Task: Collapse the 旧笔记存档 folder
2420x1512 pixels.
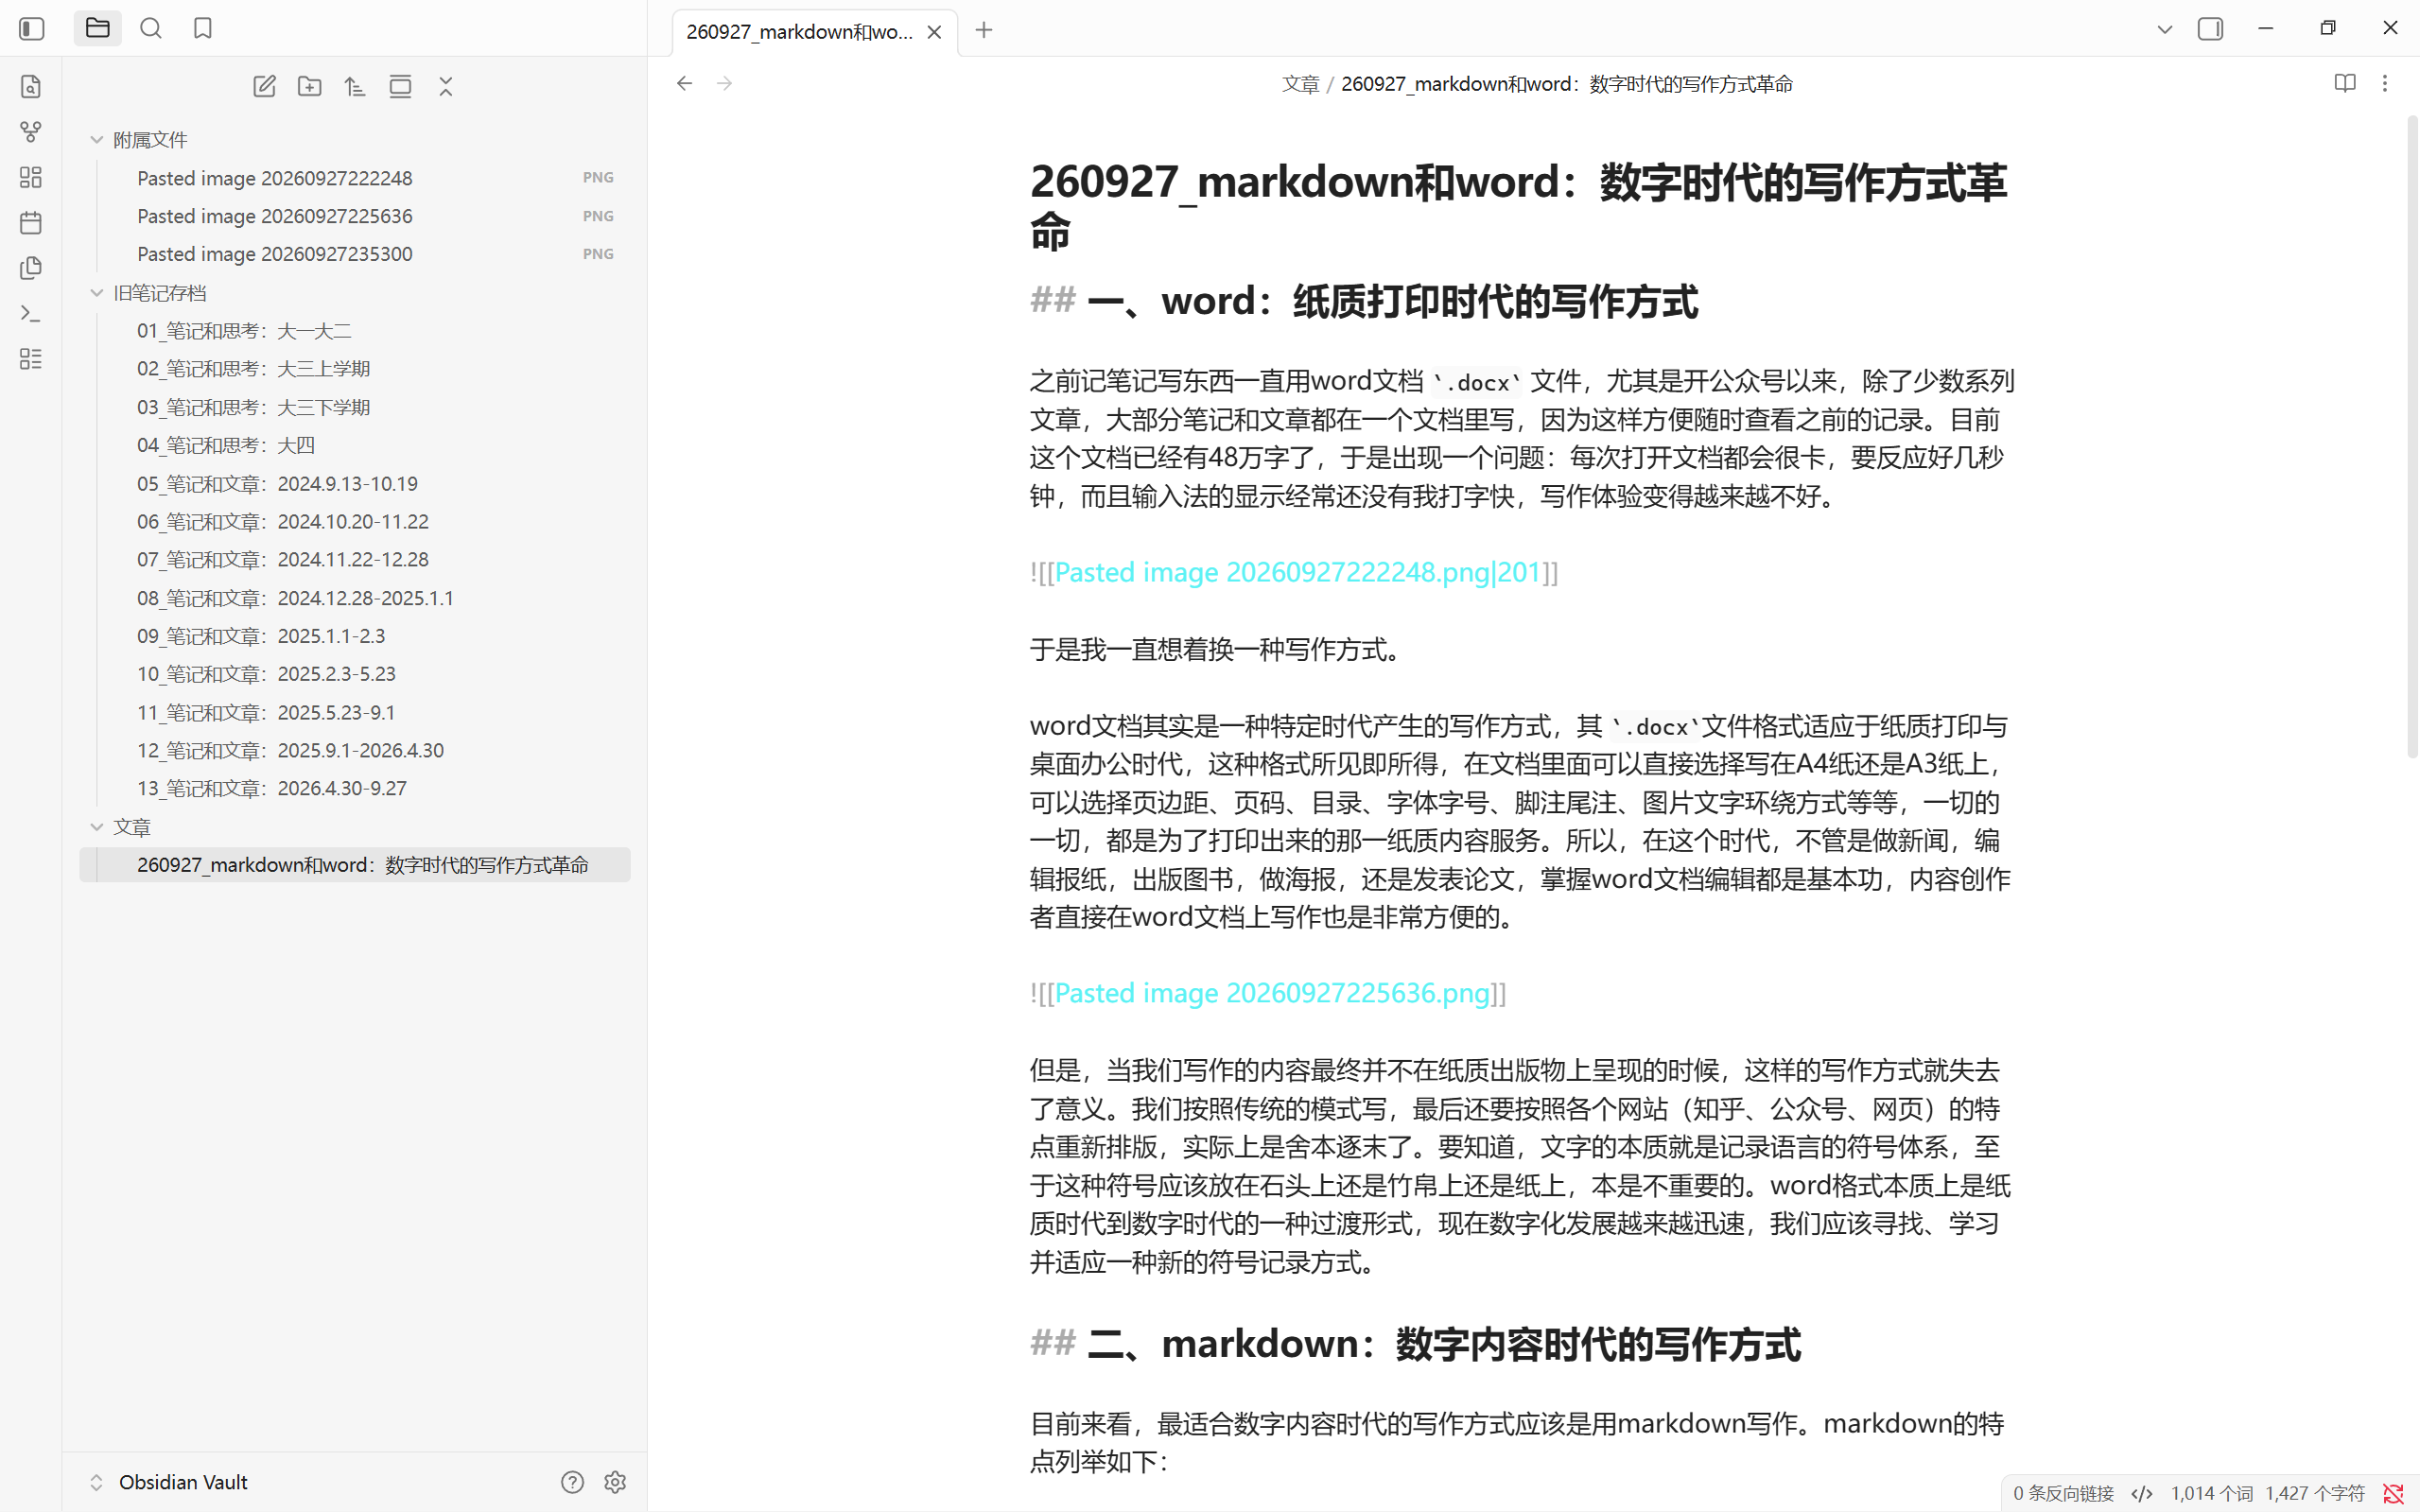Action: pyautogui.click(x=355, y=293)
